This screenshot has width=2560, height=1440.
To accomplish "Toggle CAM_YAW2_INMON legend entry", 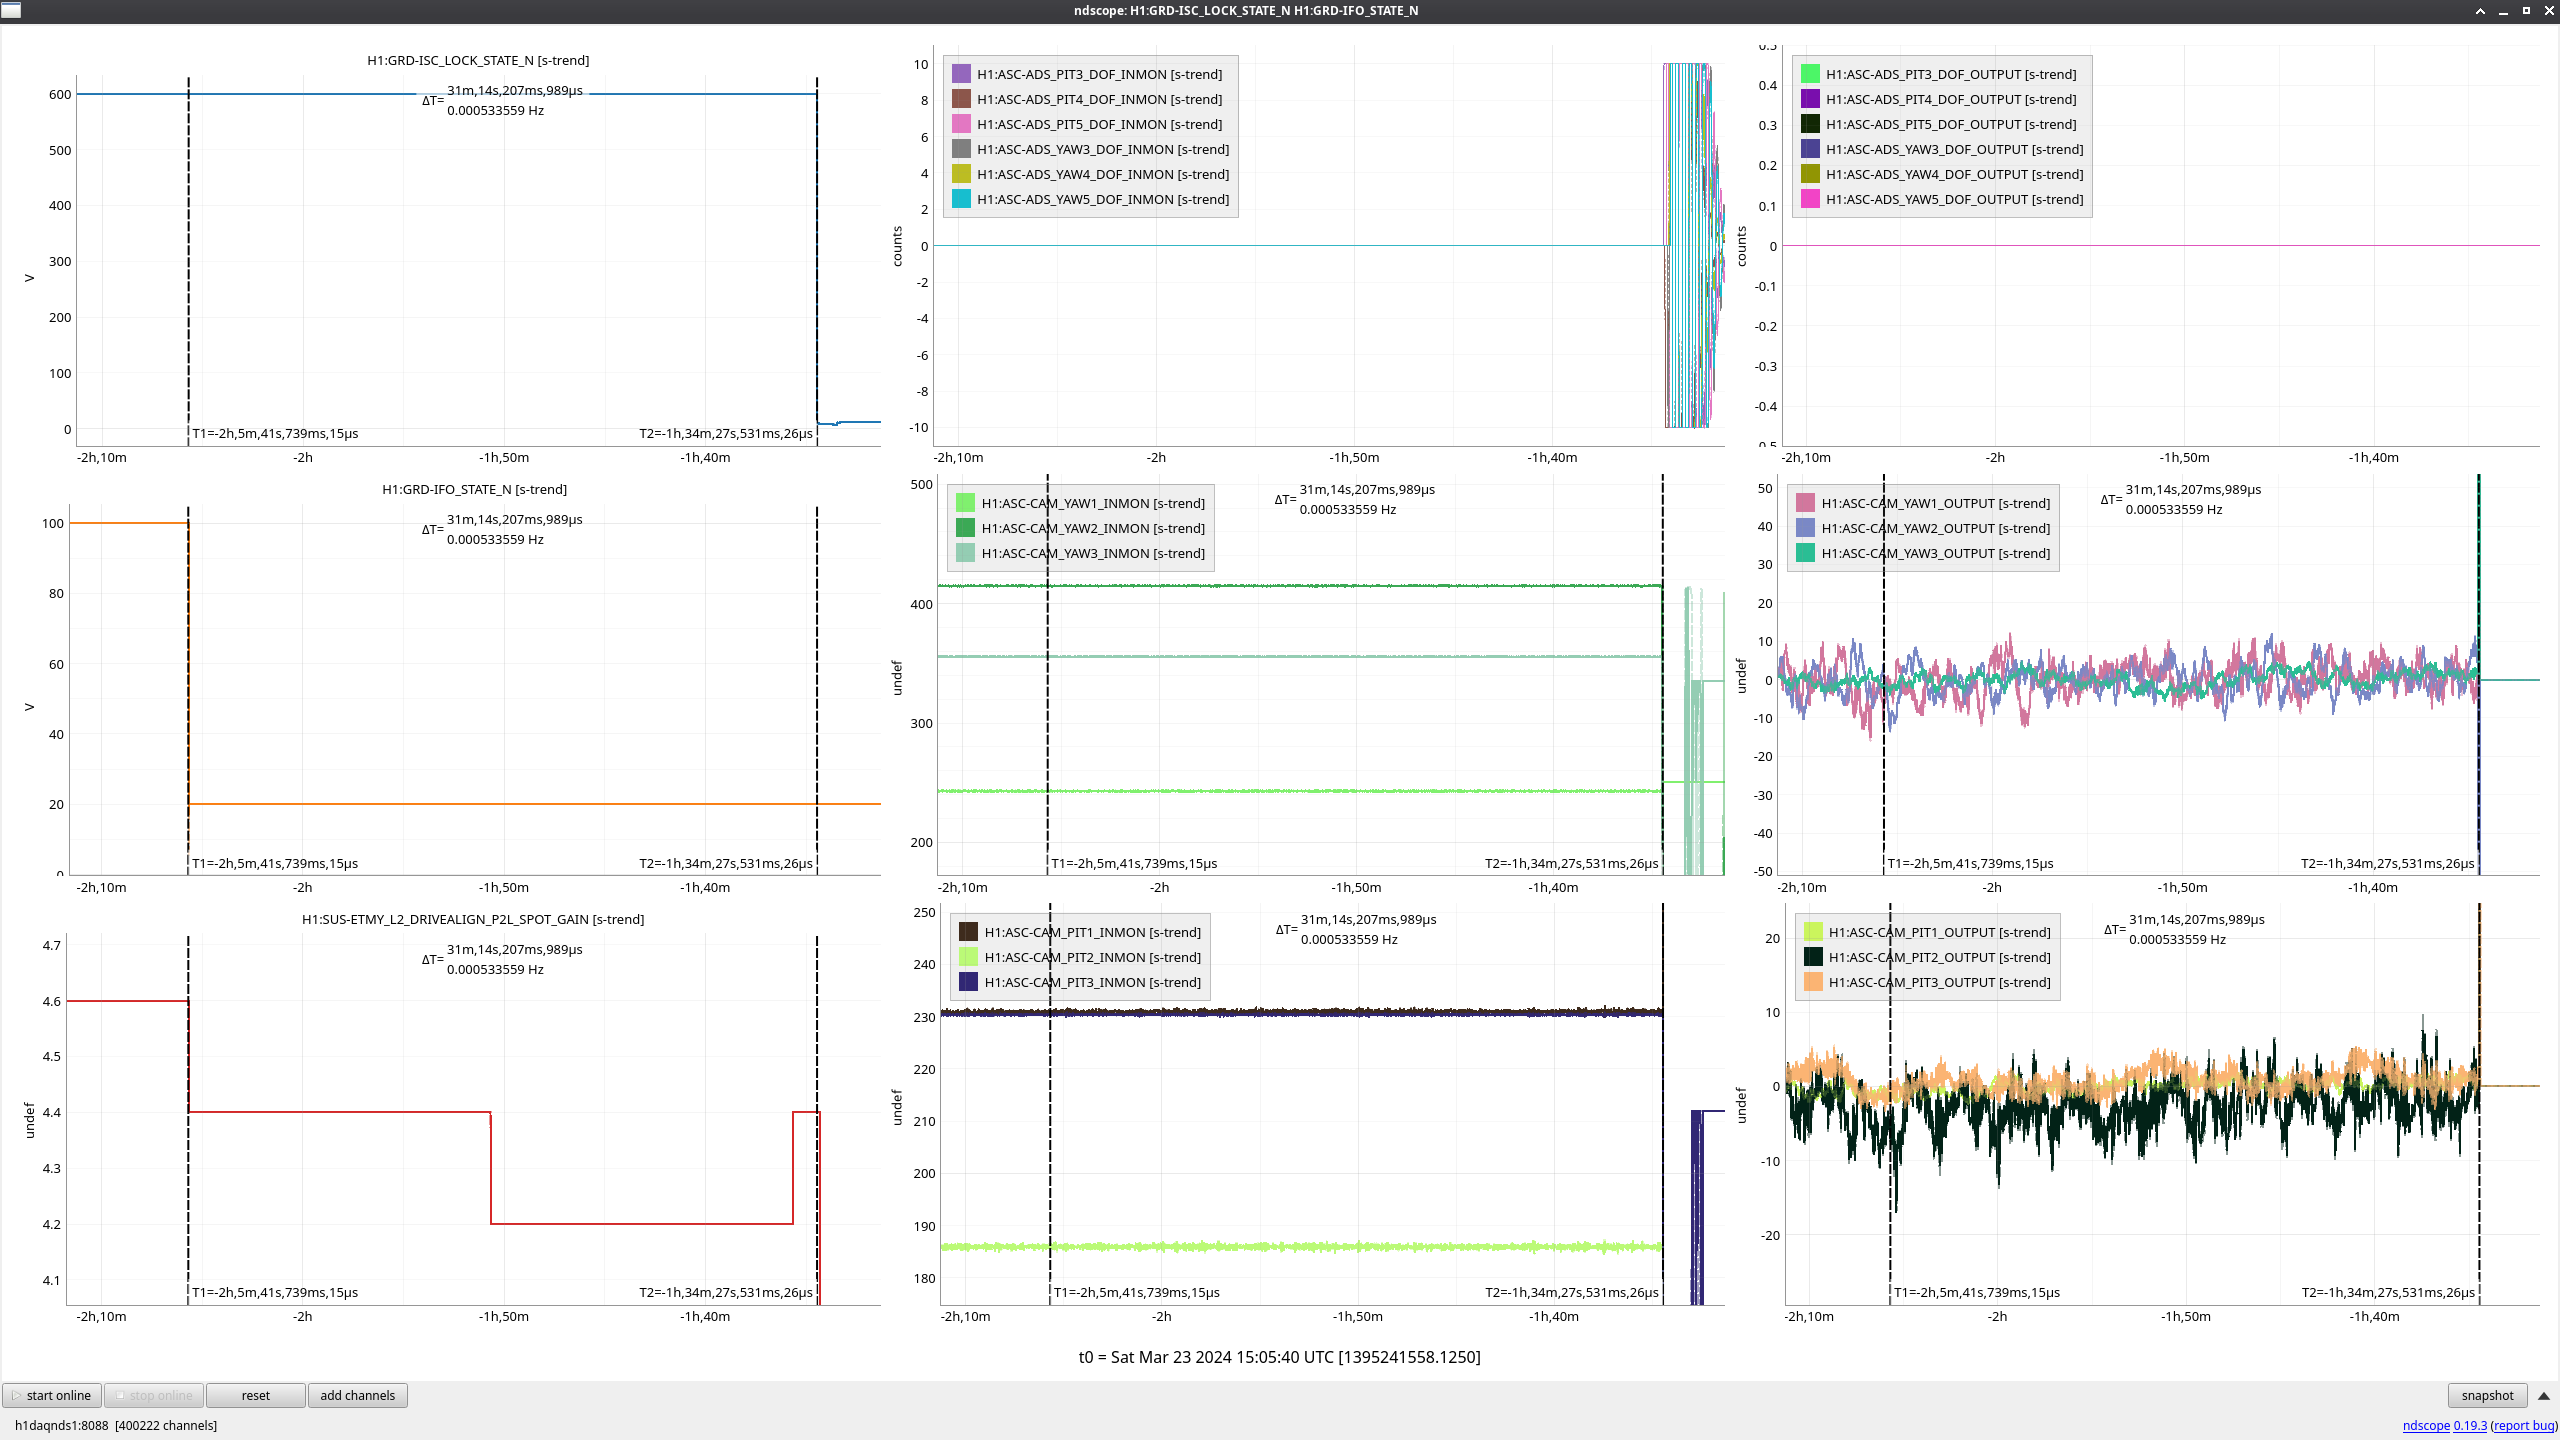I will [x=1092, y=528].
